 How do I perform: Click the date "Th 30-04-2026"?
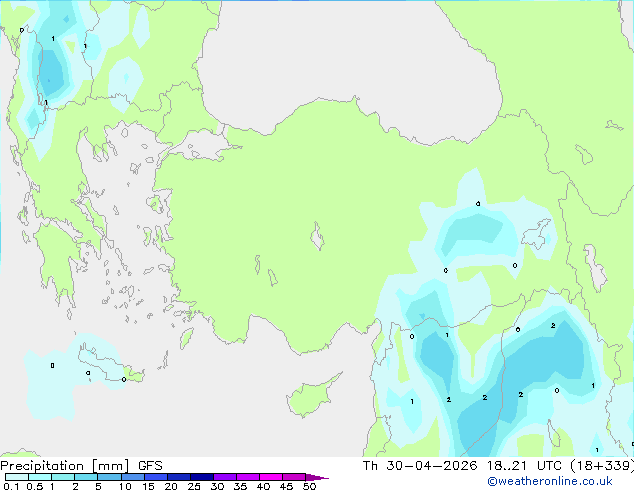click(420, 466)
